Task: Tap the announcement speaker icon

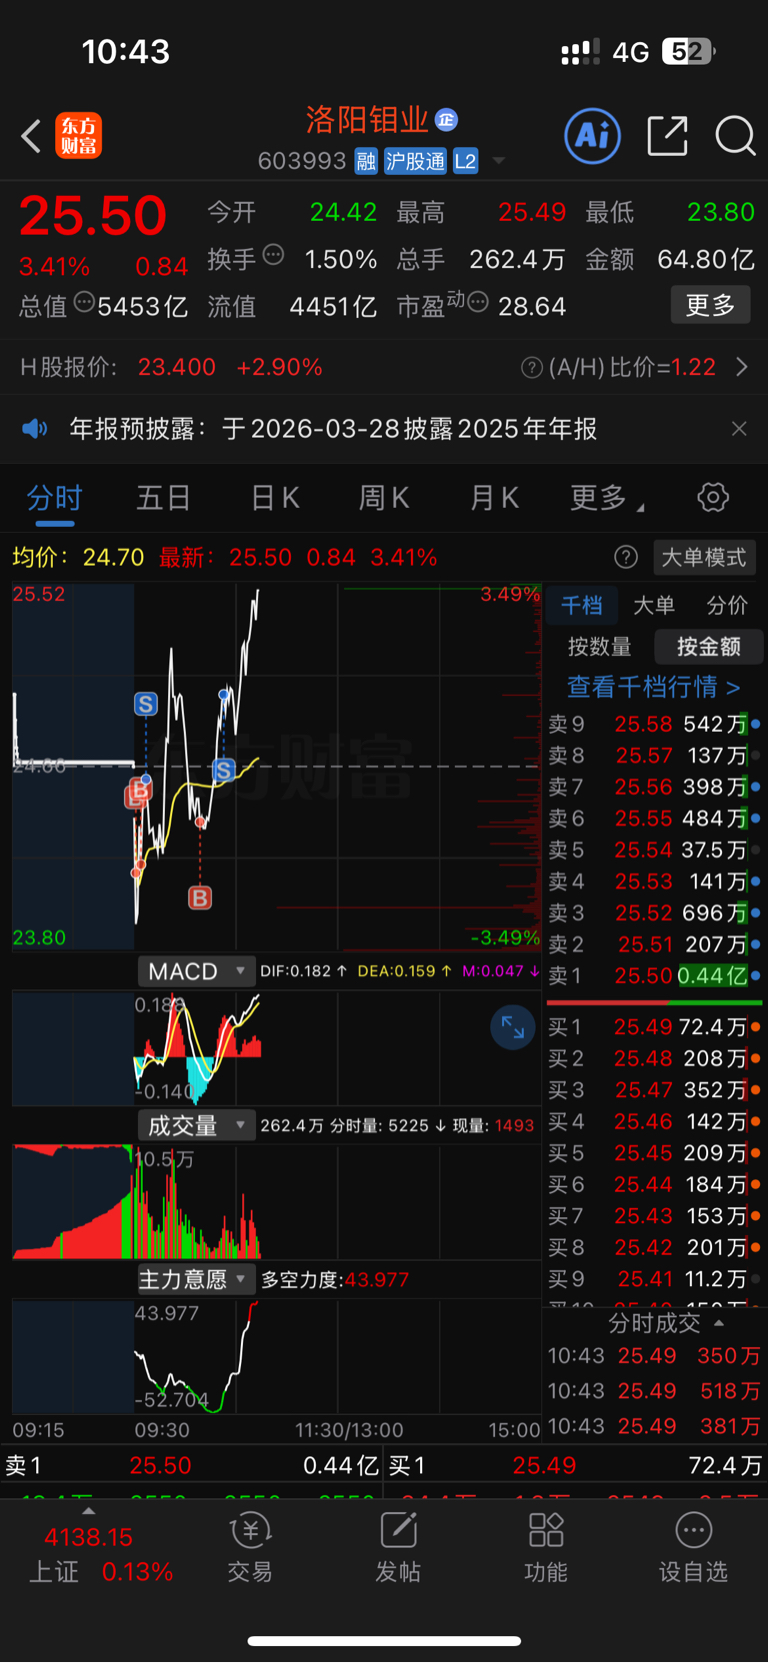Action: (x=35, y=429)
